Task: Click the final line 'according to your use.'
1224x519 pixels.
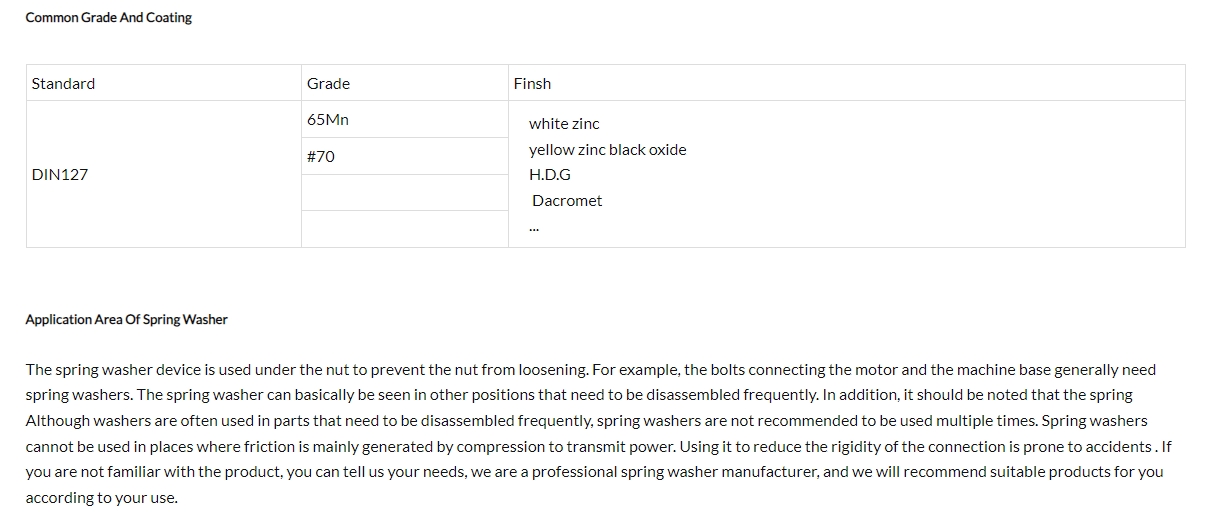Action: coord(101,498)
